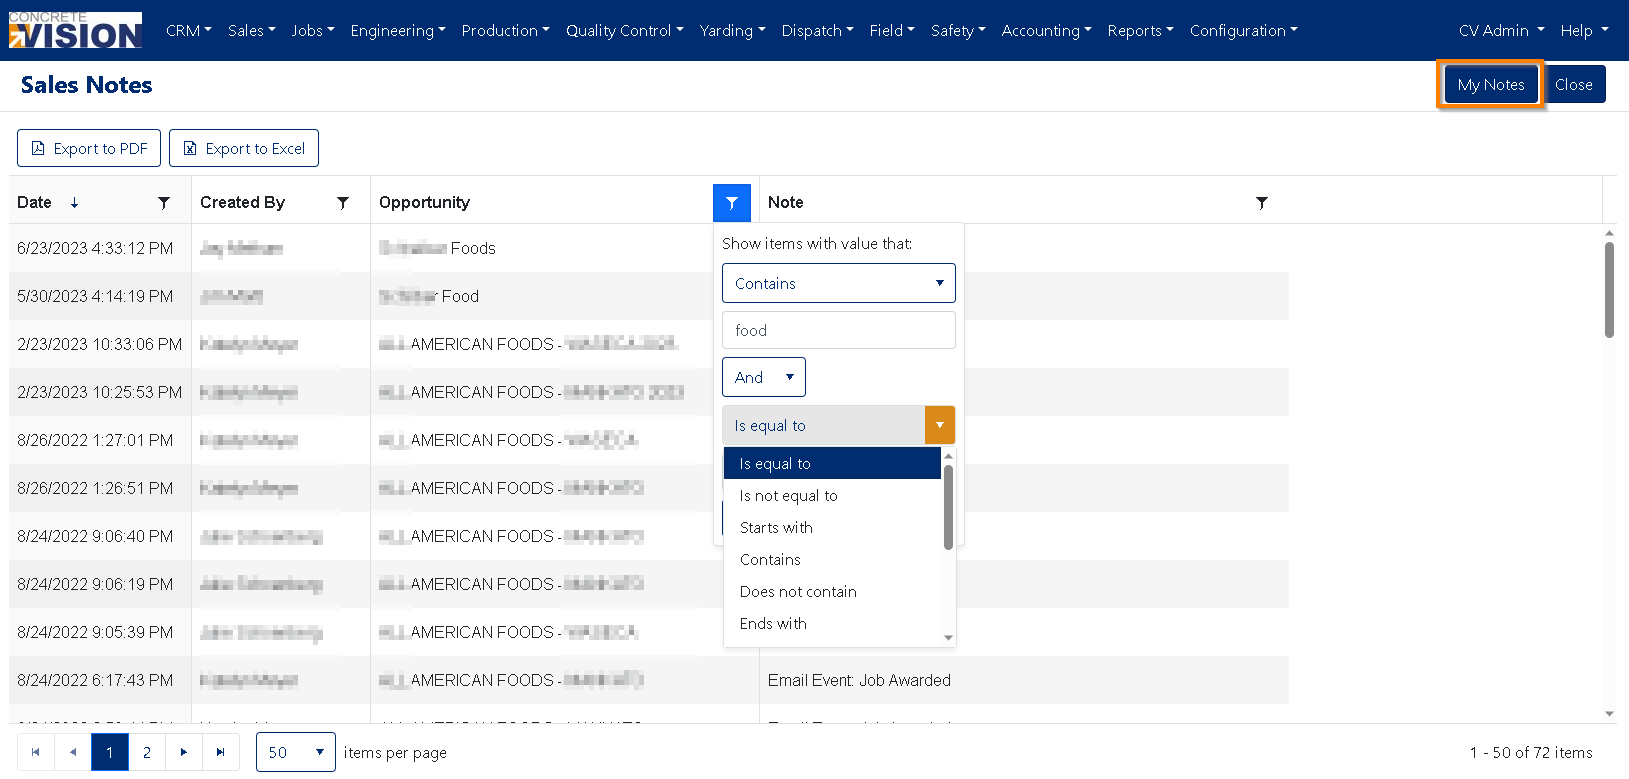Open the Date column filter icon
Viewport: 1629px width, 779px height.
(164, 202)
